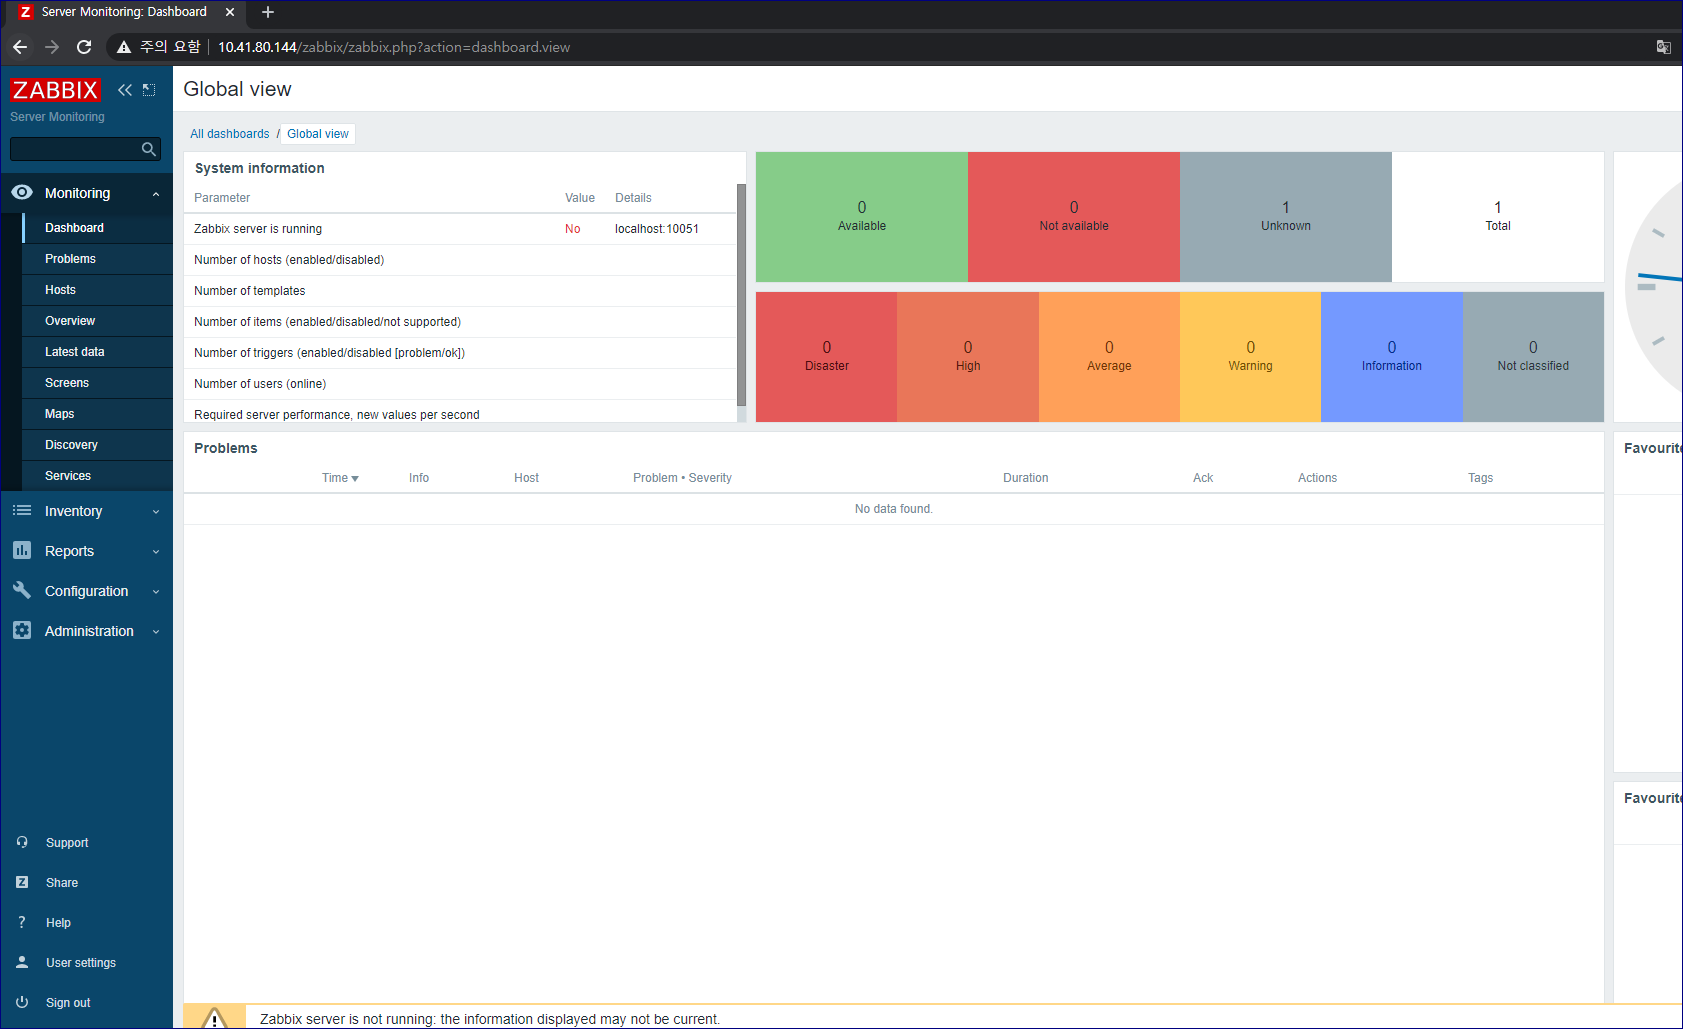Viewport: 1683px width, 1029px height.
Task: Click the sidebar search input field
Action: click(76, 149)
